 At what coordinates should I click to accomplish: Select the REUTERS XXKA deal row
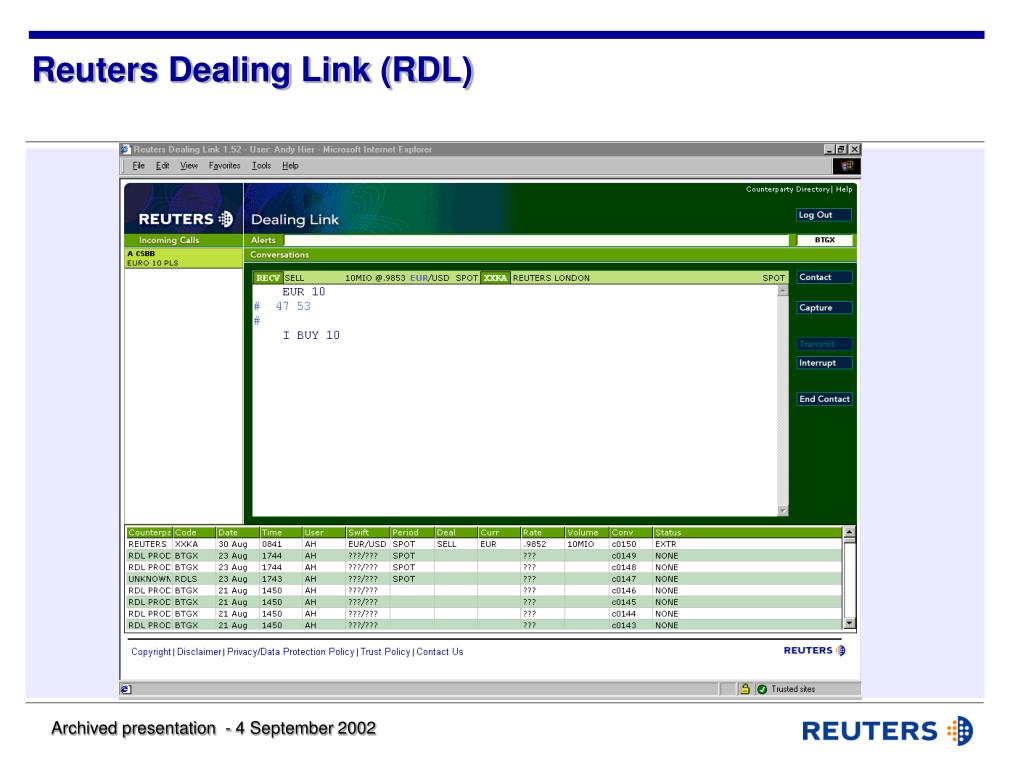click(484, 544)
